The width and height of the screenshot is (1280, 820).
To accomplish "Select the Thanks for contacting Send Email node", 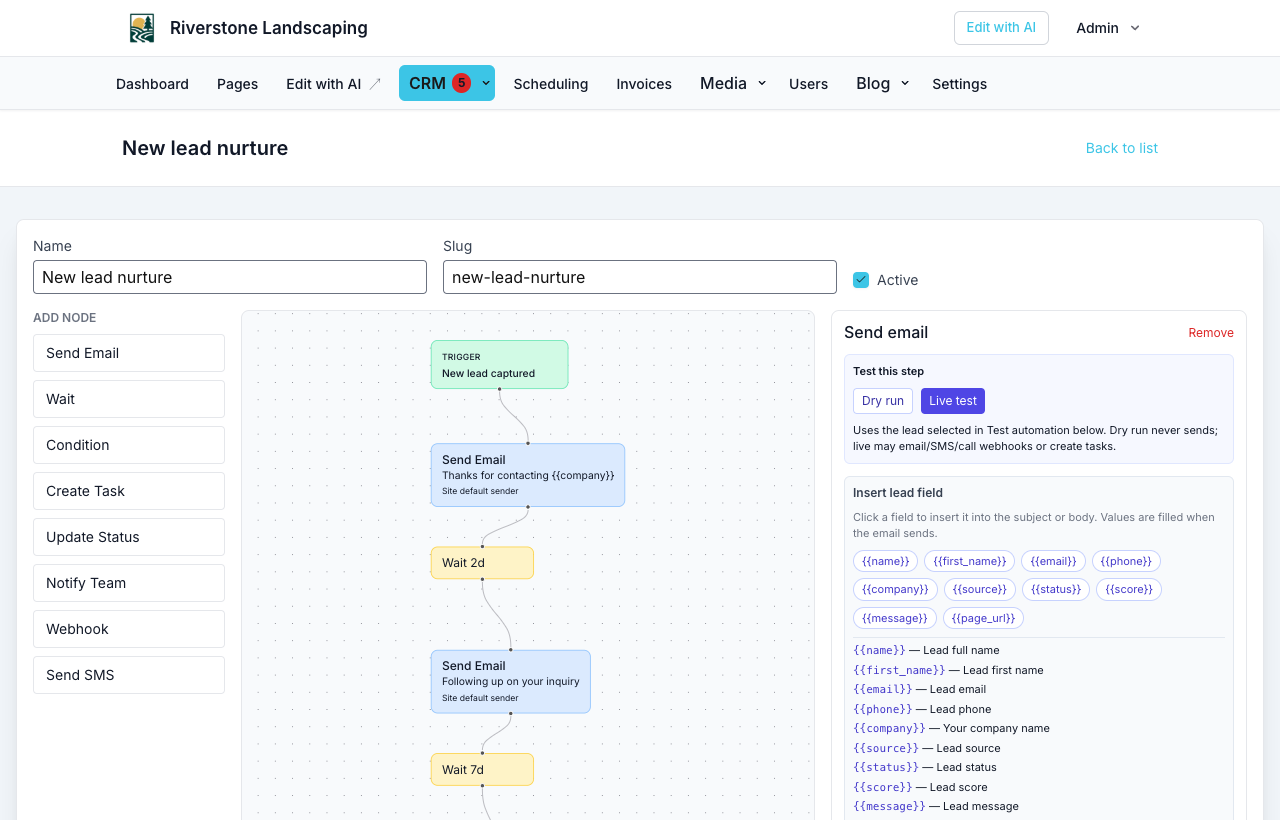I will pyautogui.click(x=528, y=475).
